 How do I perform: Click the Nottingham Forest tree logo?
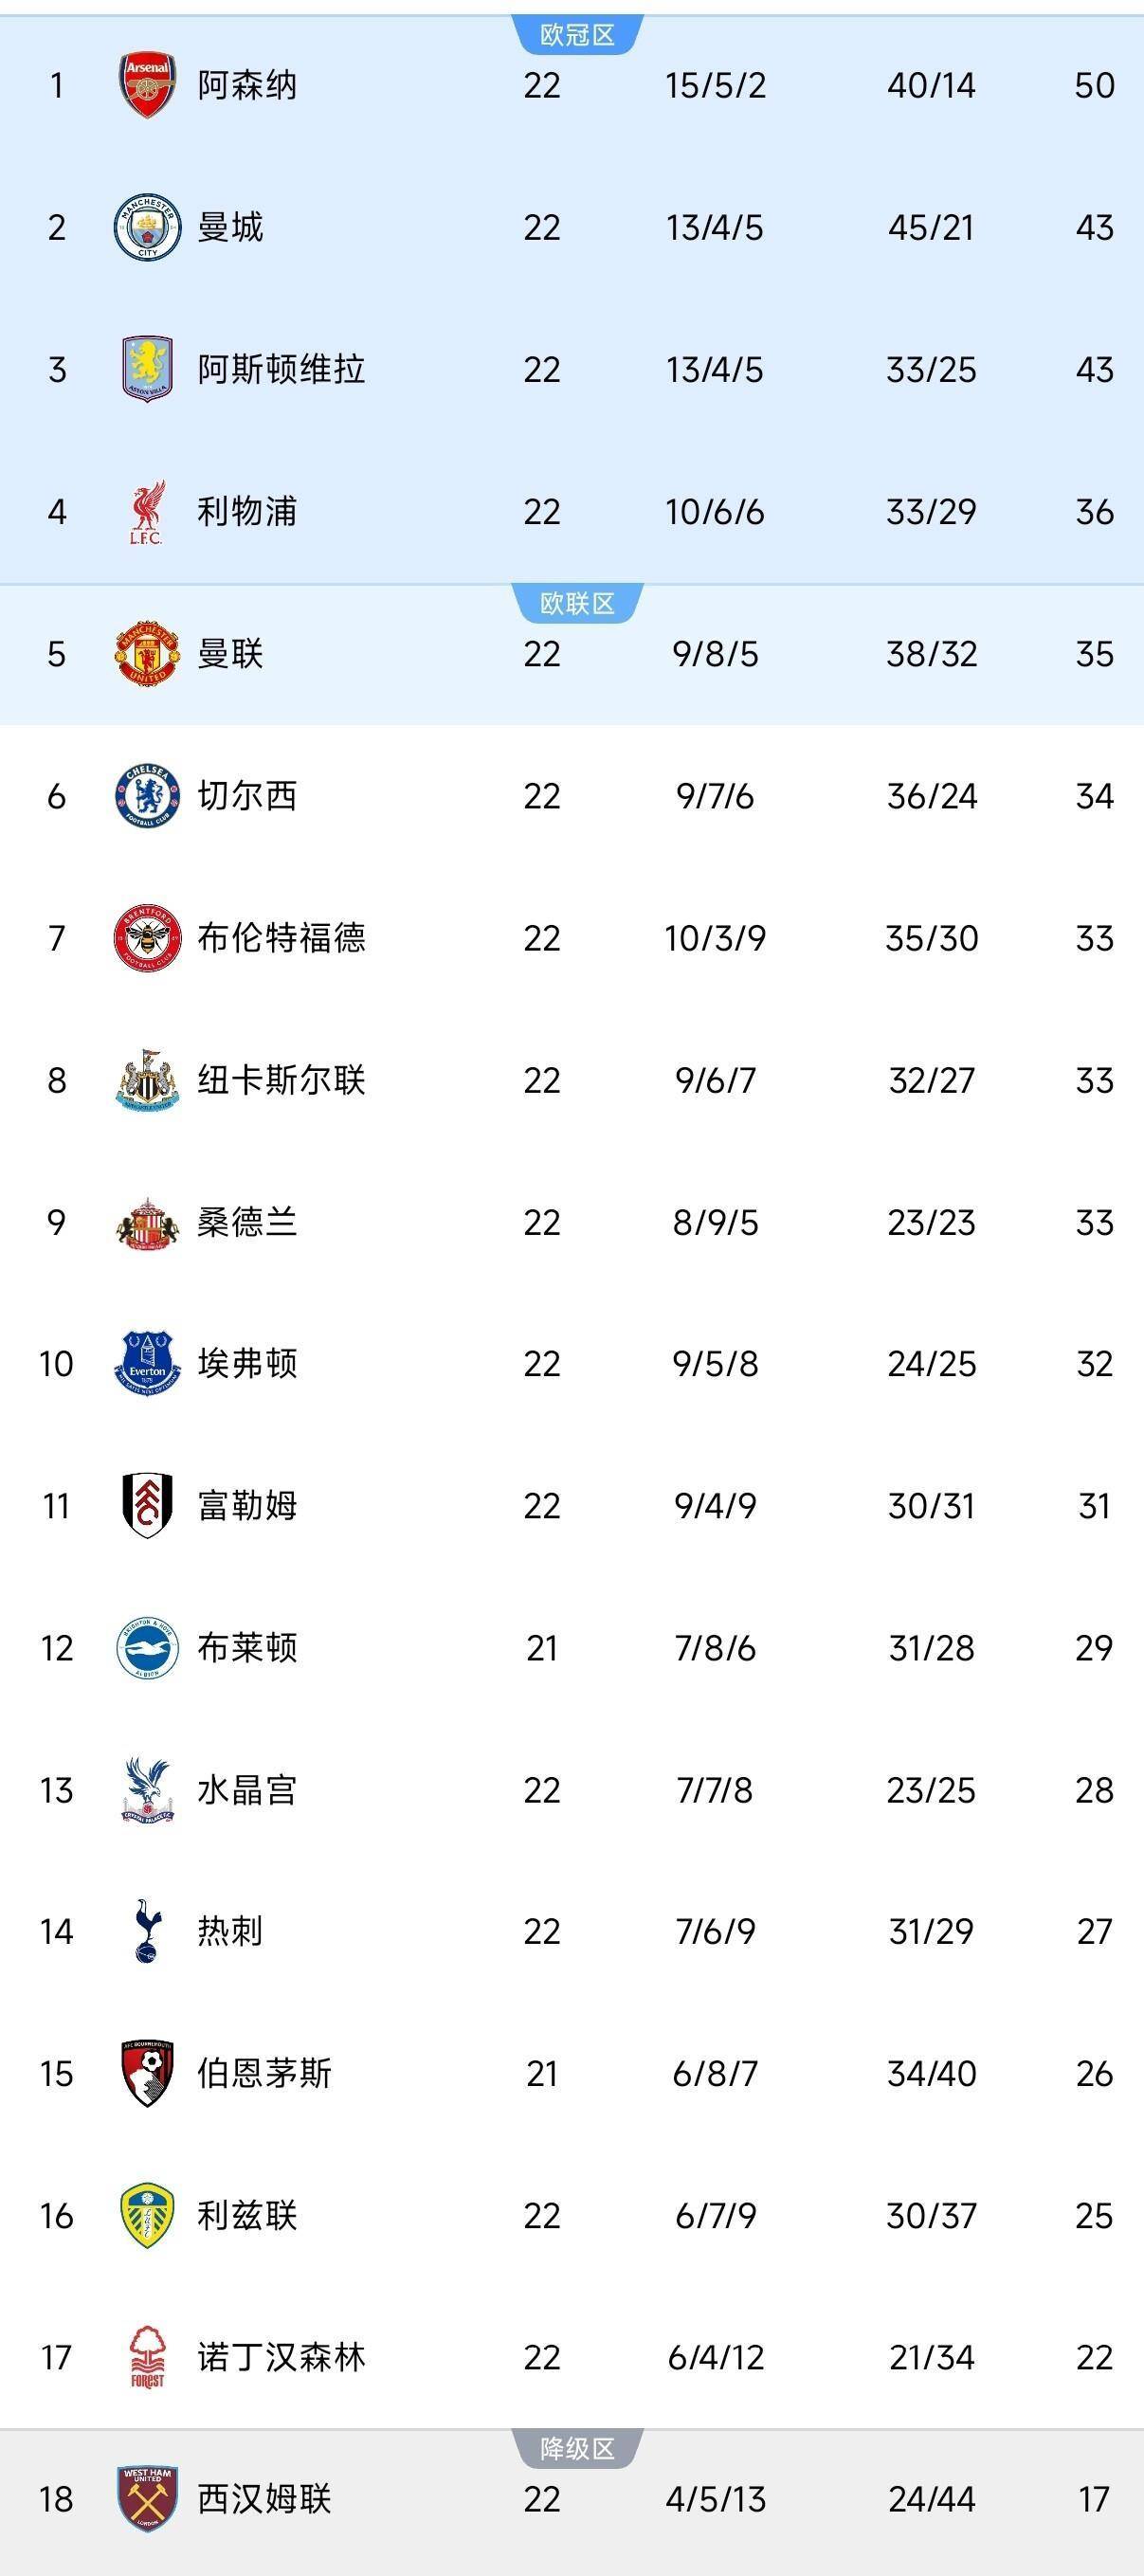click(x=147, y=2357)
